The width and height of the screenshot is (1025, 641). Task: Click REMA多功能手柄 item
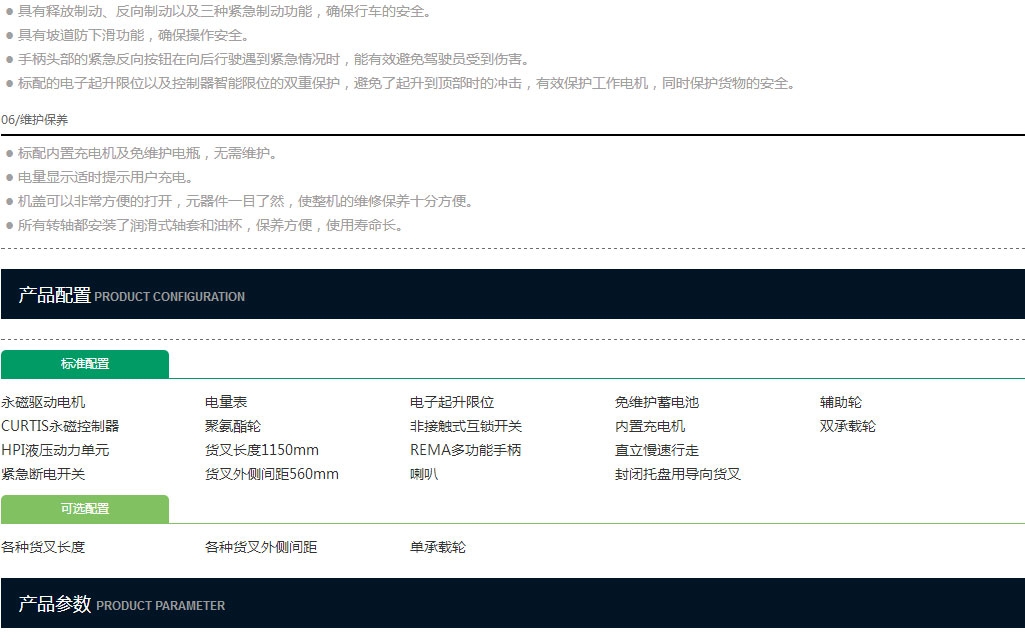[465, 450]
